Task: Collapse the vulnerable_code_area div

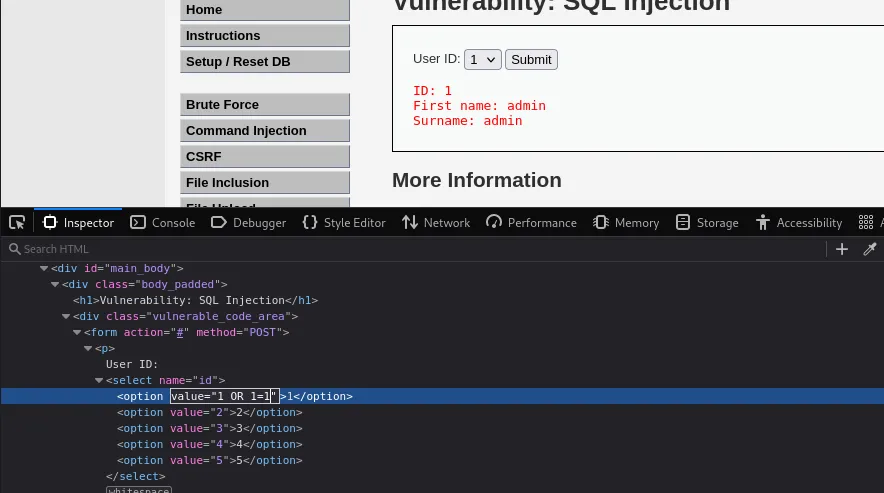Action: 66,316
